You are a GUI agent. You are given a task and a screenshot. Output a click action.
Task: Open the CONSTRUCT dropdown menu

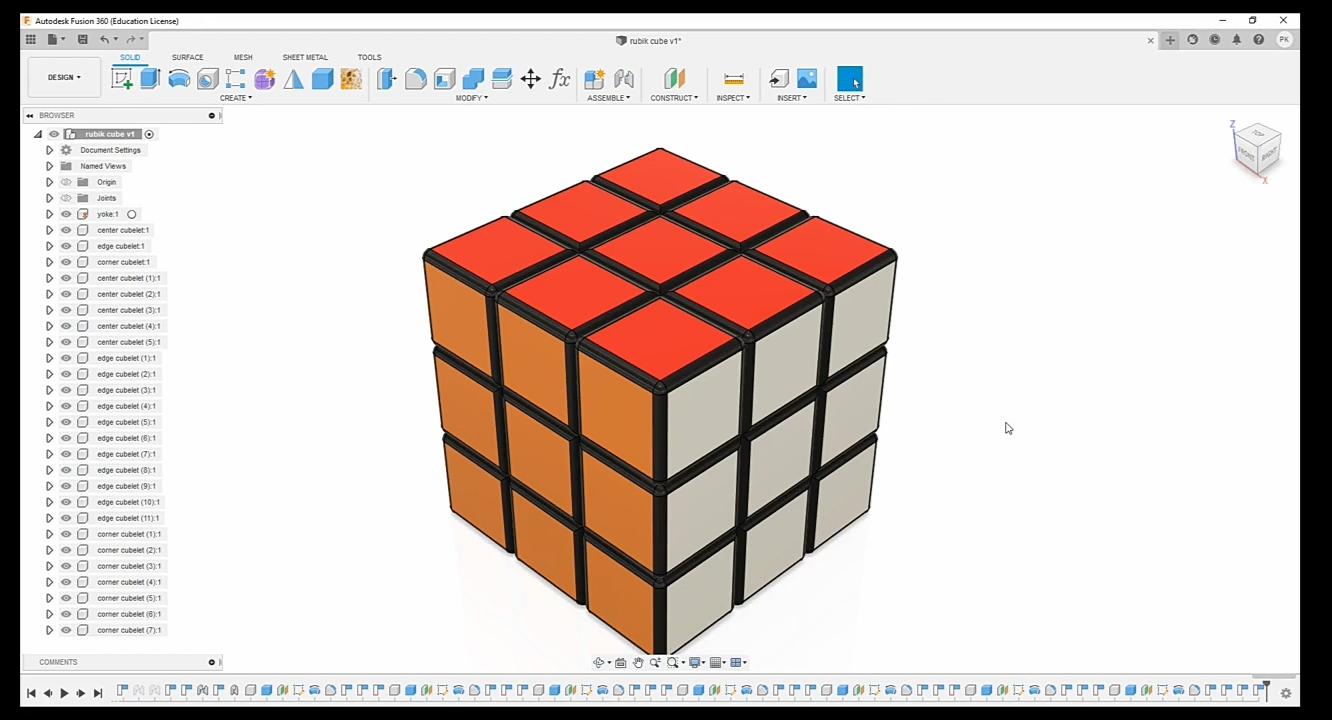click(x=674, y=98)
